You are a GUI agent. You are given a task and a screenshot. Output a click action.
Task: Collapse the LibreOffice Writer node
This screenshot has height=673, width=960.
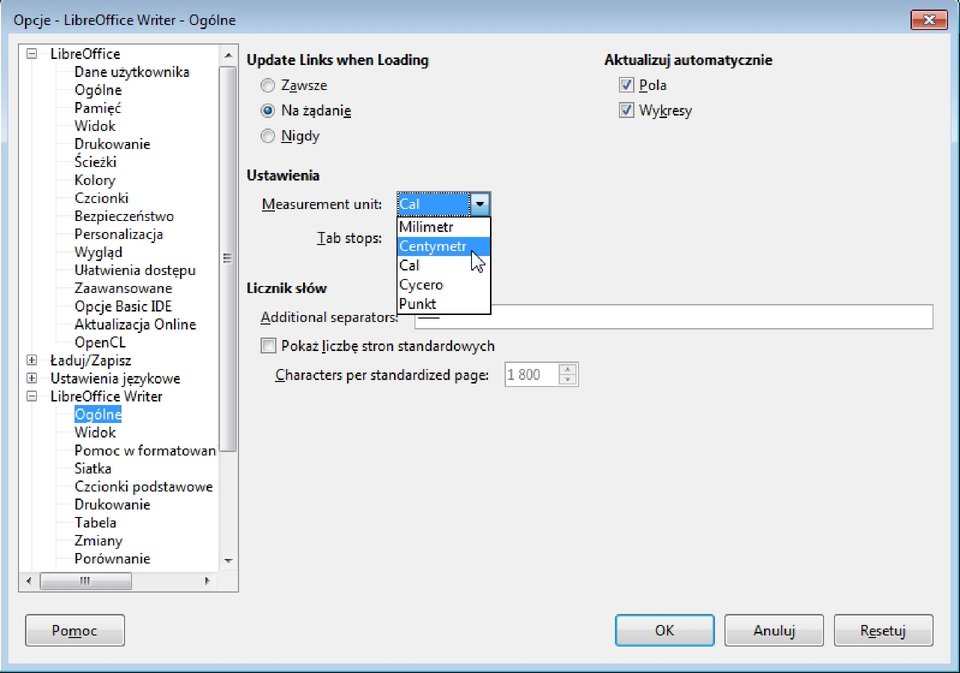click(x=32, y=396)
